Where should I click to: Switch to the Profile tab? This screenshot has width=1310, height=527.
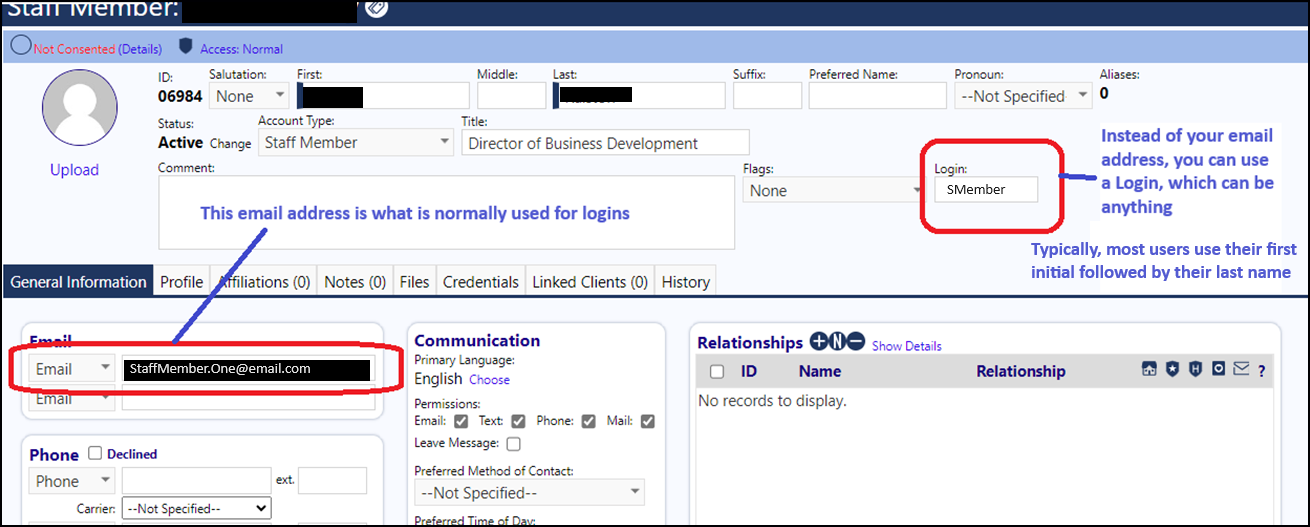click(x=182, y=282)
